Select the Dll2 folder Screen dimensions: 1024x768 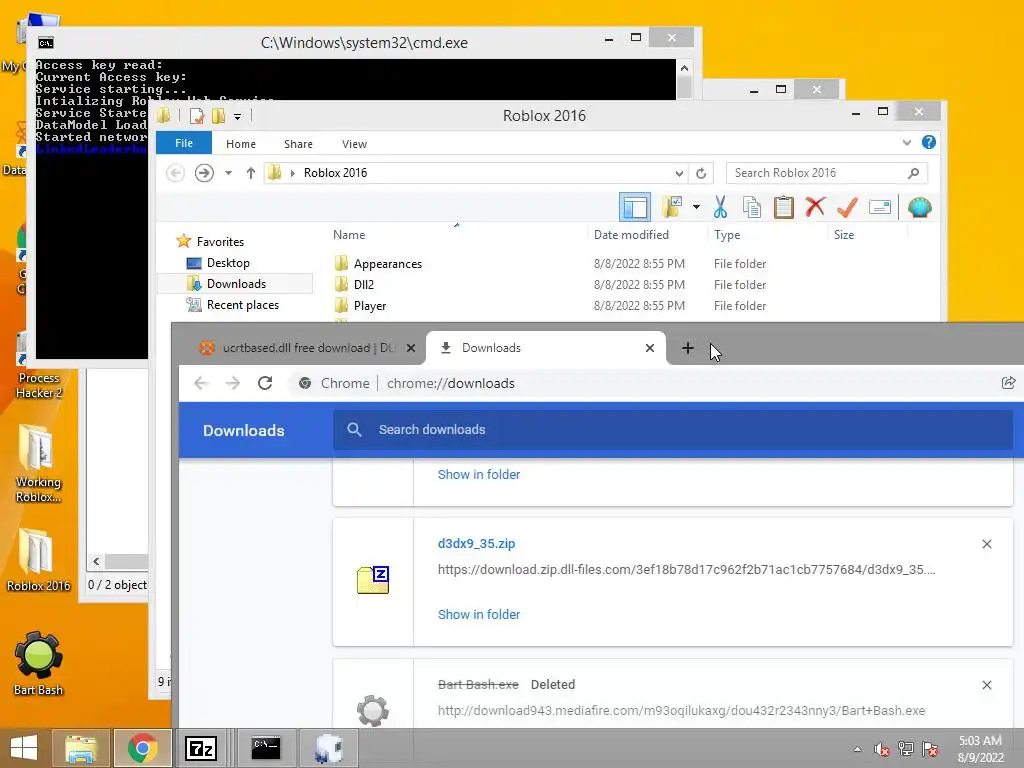pos(364,285)
